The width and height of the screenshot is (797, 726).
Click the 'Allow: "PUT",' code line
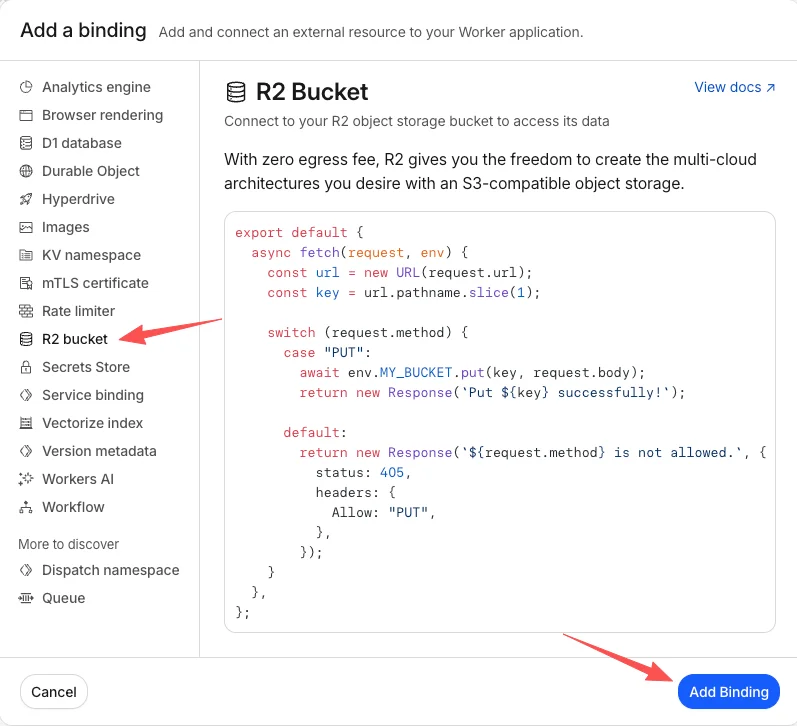[384, 512]
